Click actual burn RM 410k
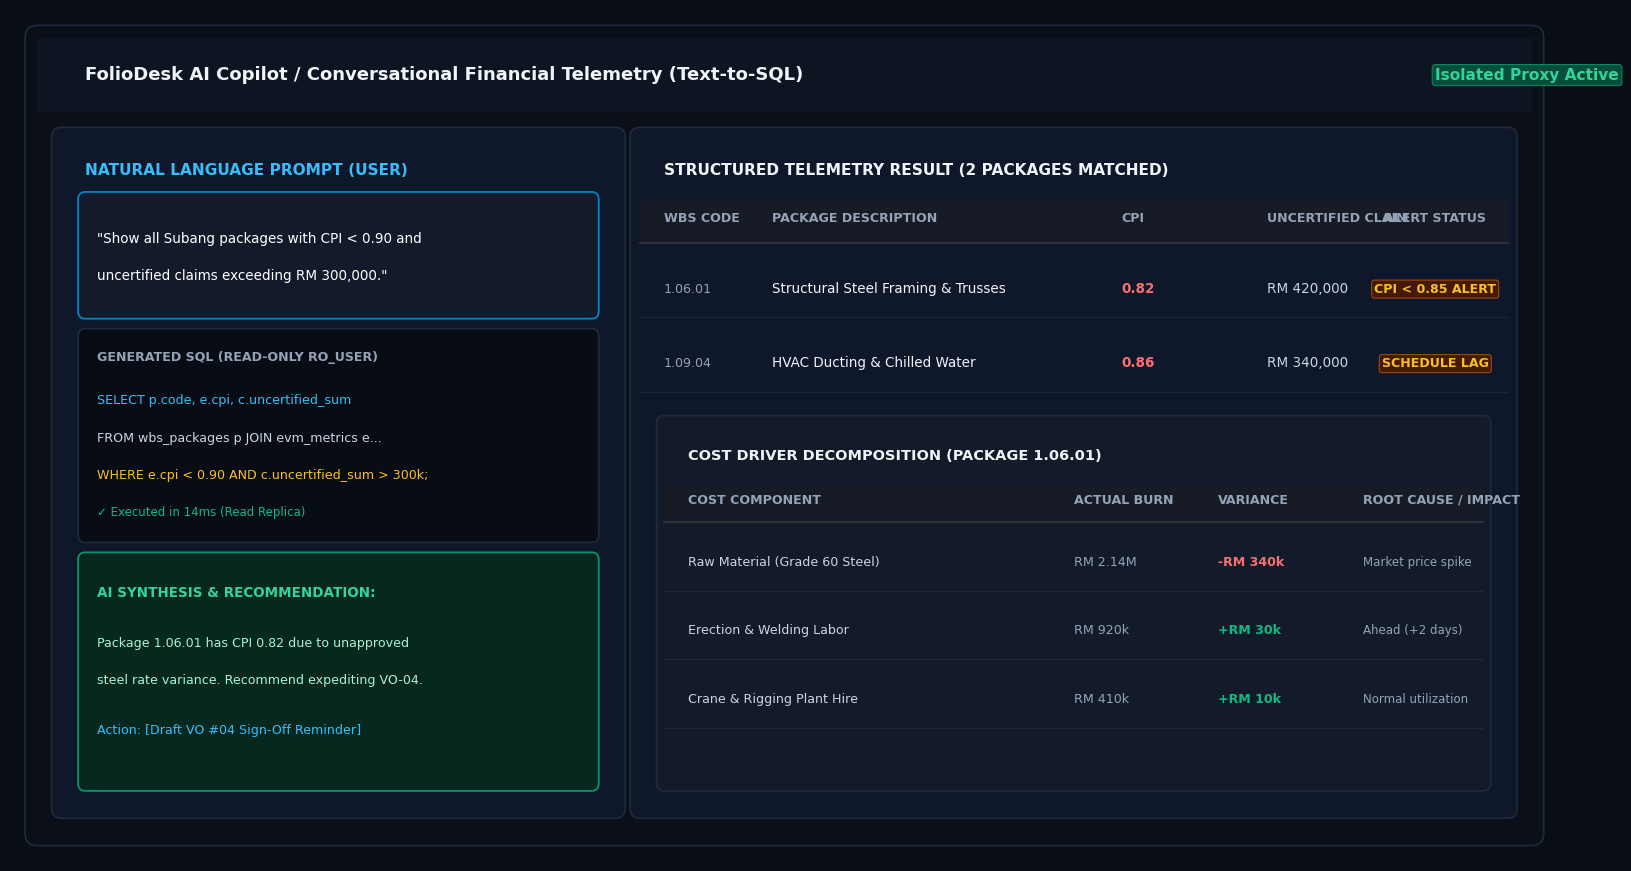Image resolution: width=1631 pixels, height=871 pixels. click(x=1101, y=699)
